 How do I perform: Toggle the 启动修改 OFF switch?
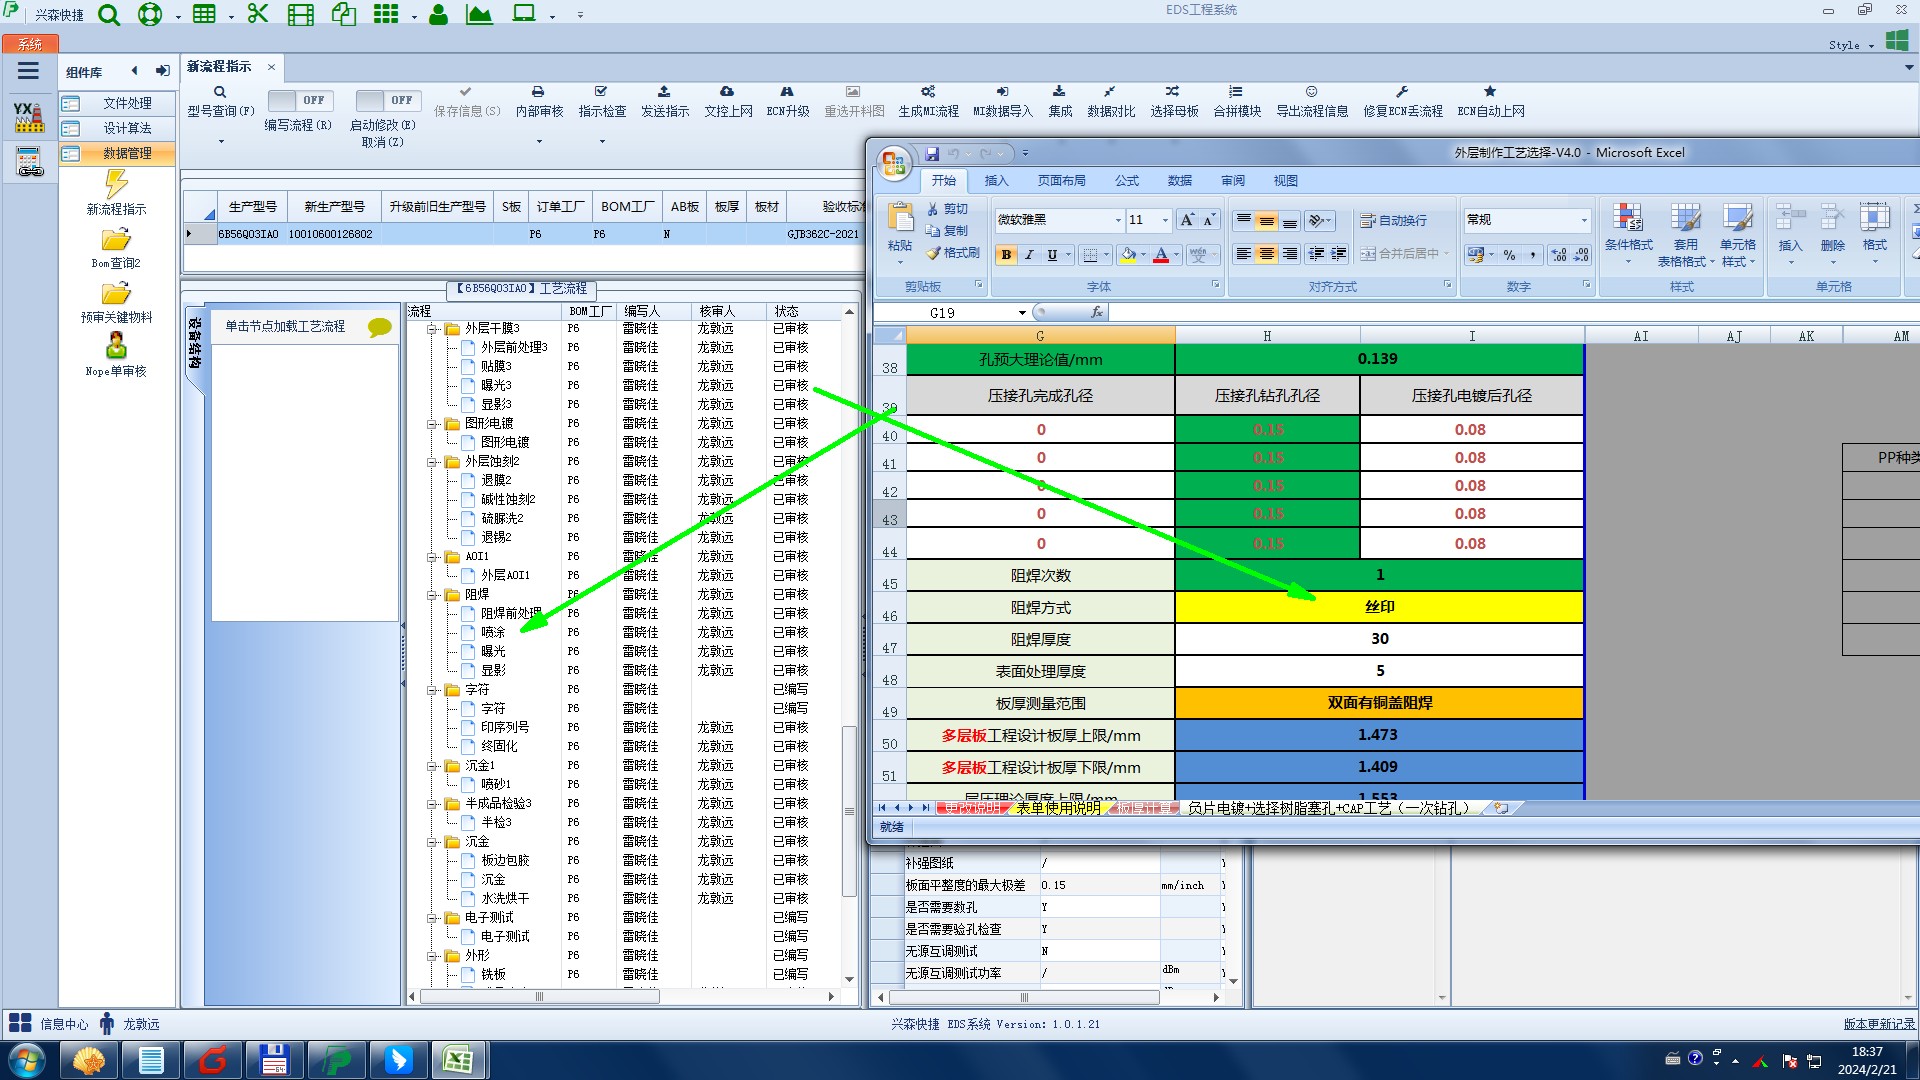click(389, 100)
